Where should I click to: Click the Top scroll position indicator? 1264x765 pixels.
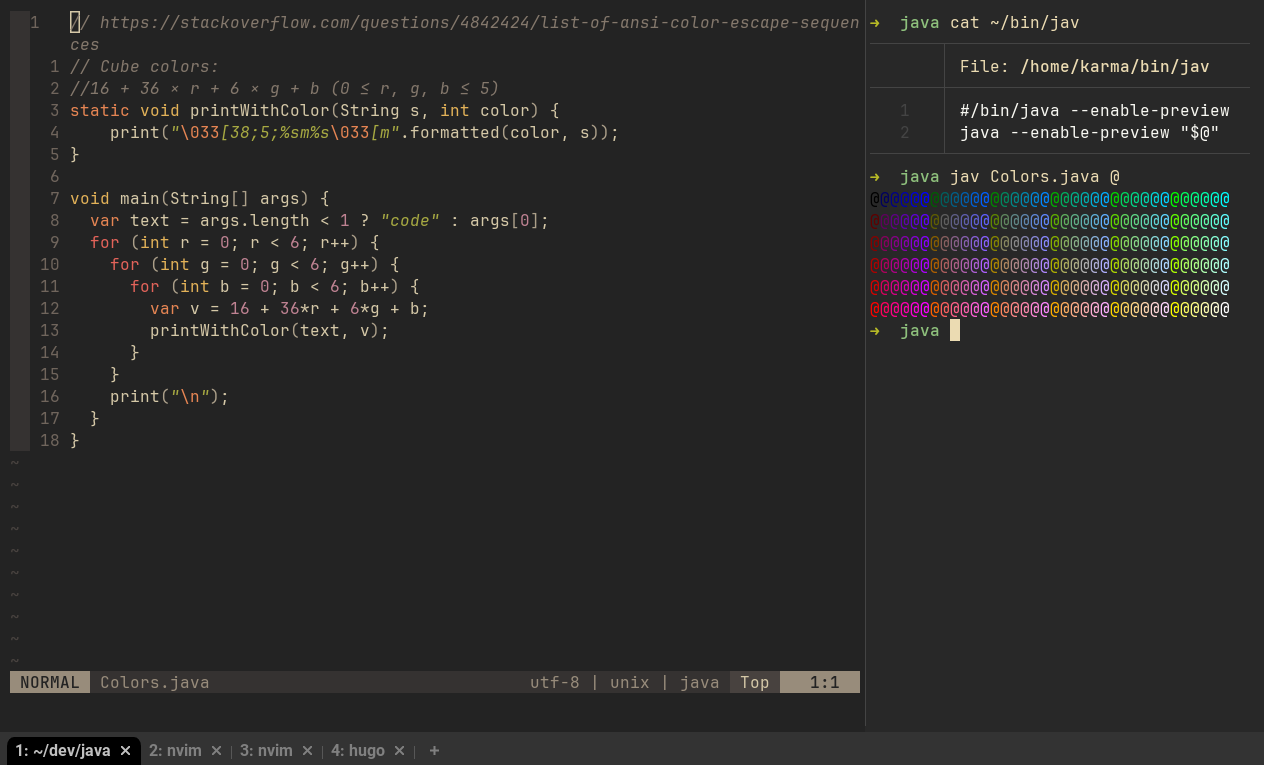click(753, 682)
